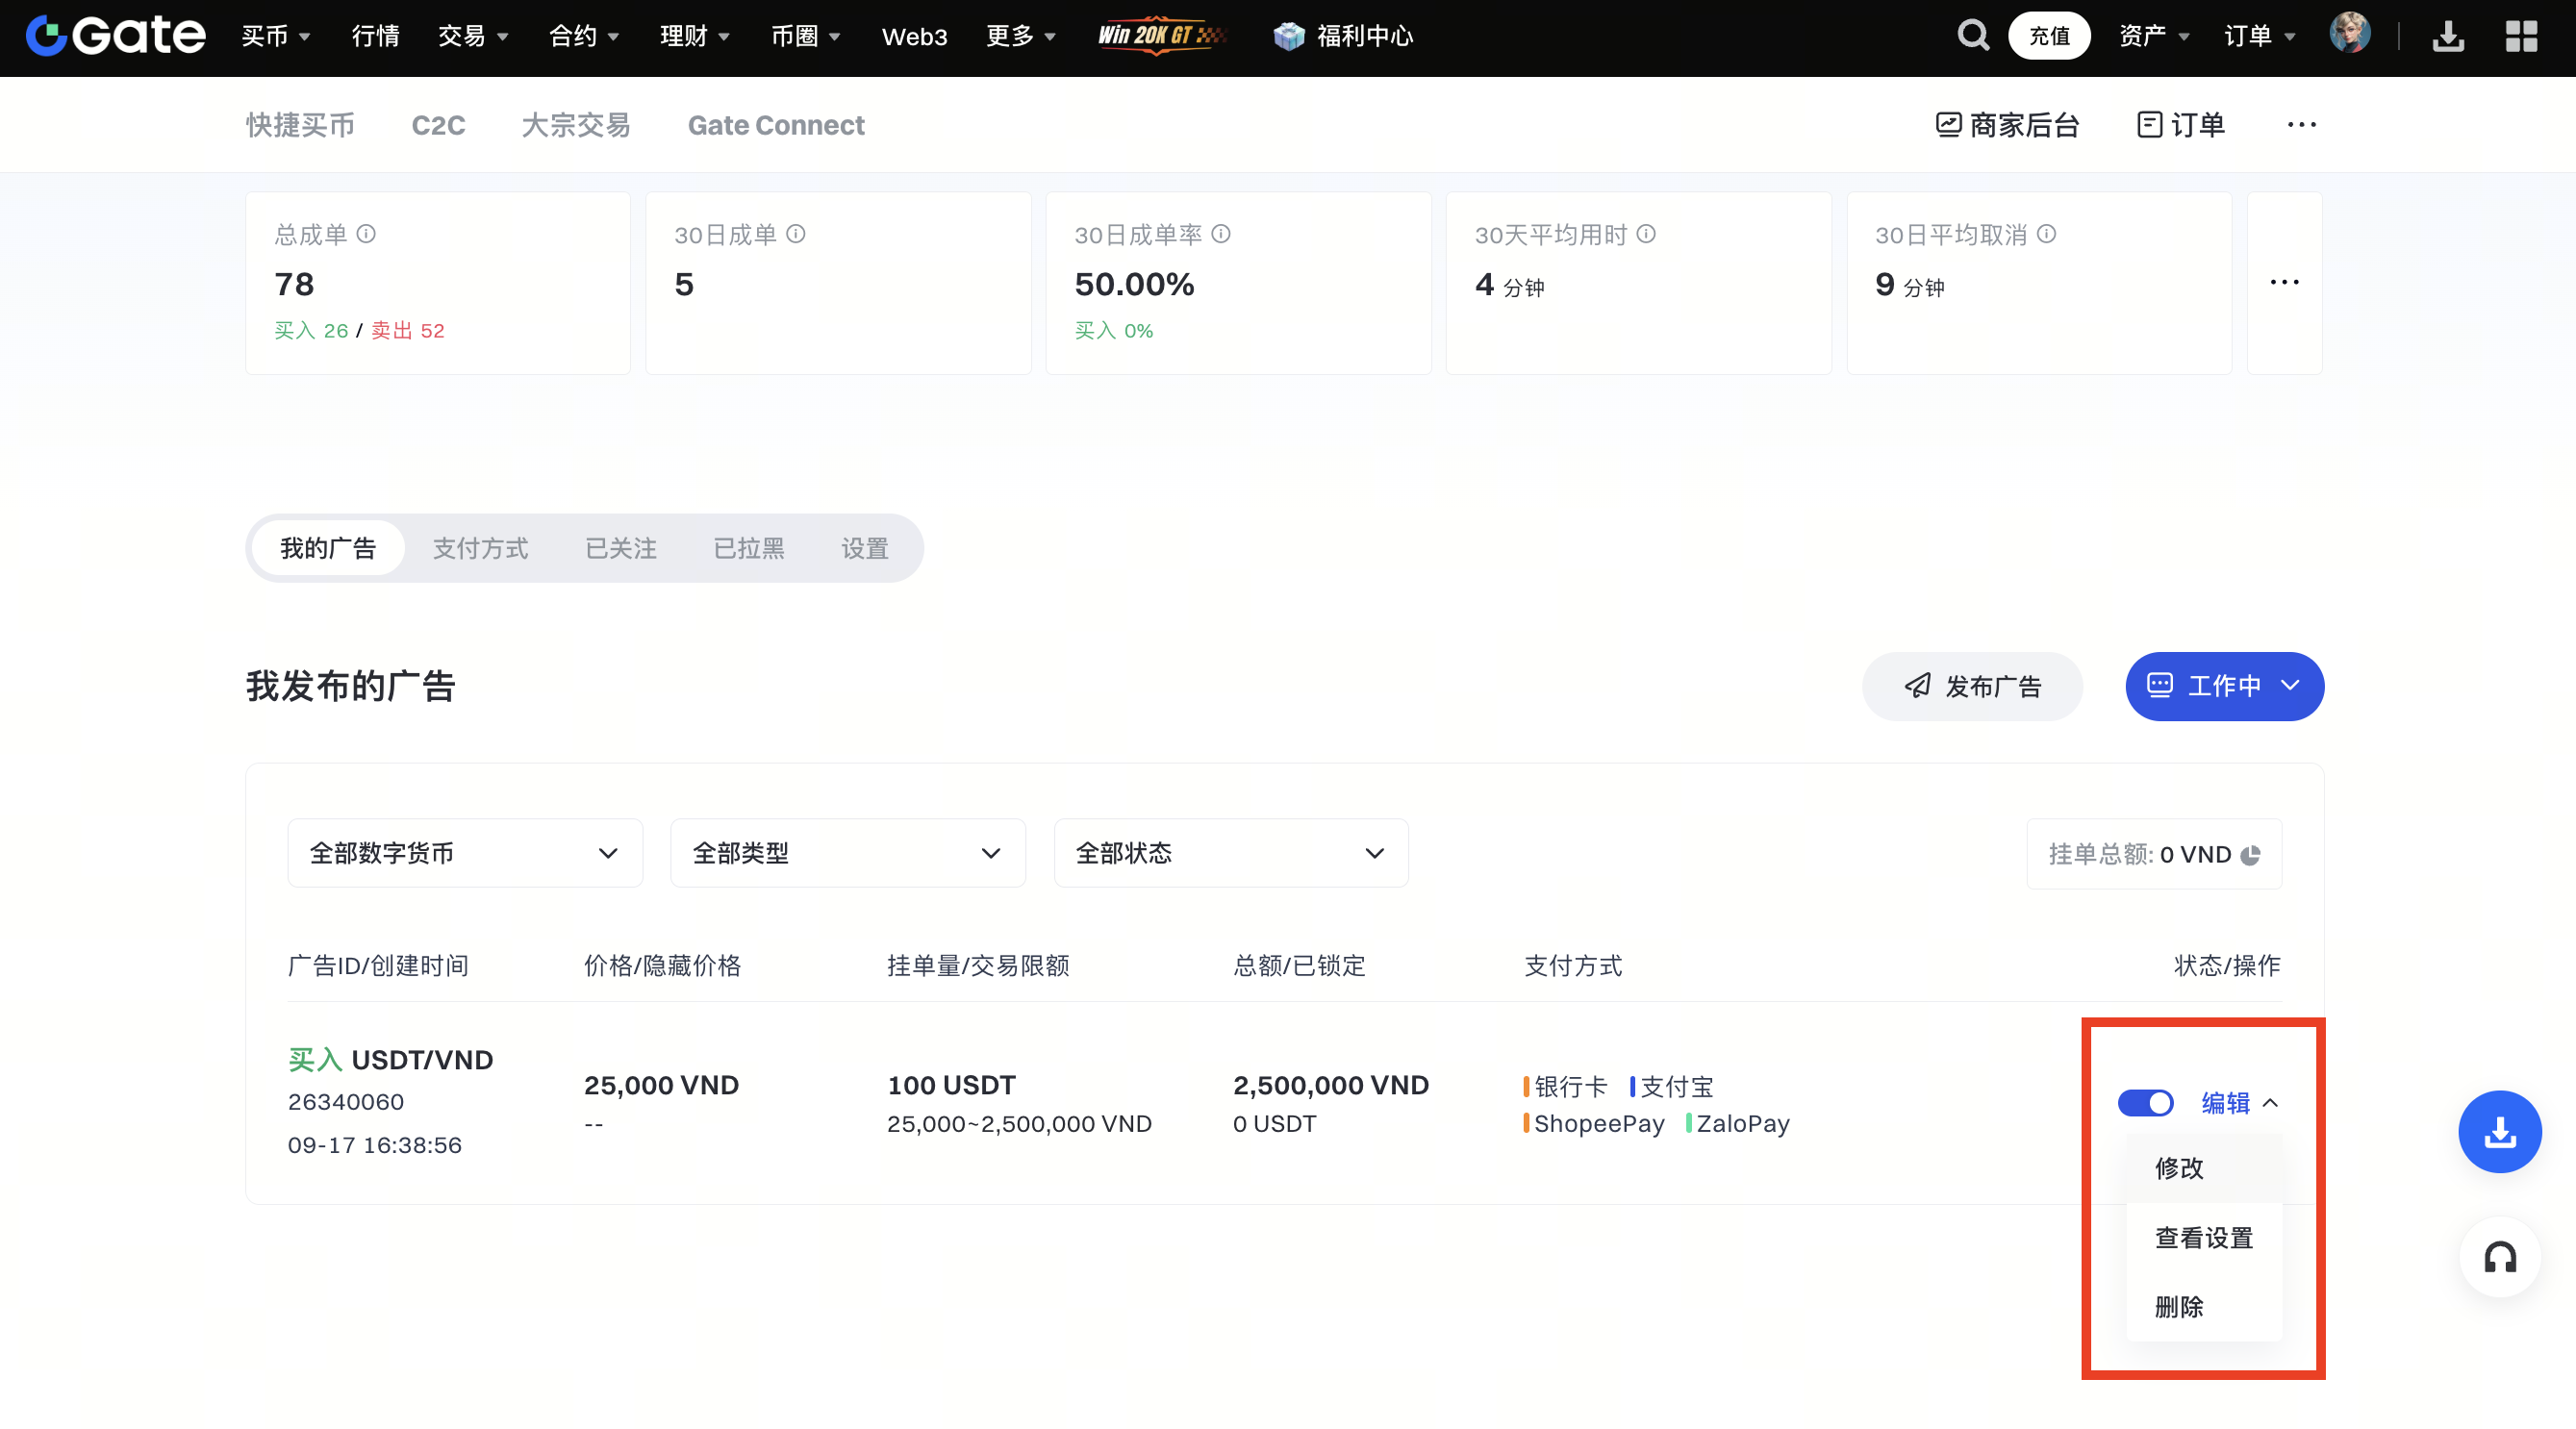Click info icon beside 30日成单率

click(1221, 234)
